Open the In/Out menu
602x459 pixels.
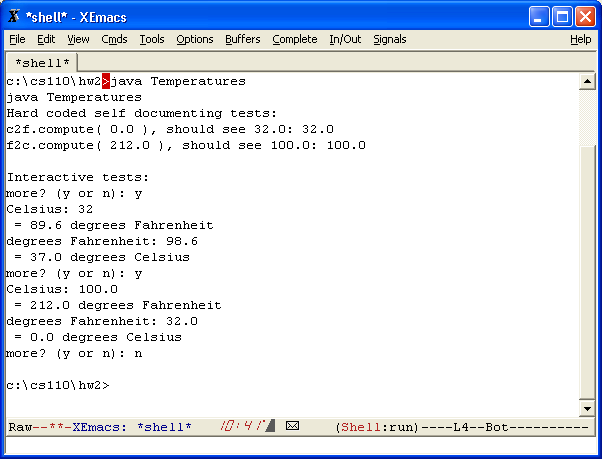click(x=345, y=39)
